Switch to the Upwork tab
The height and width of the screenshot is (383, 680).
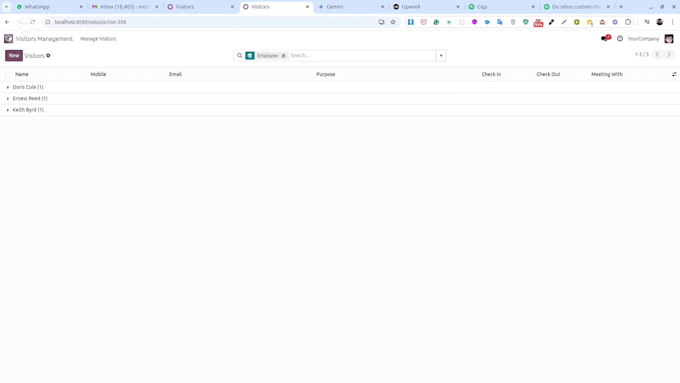pyautogui.click(x=425, y=7)
